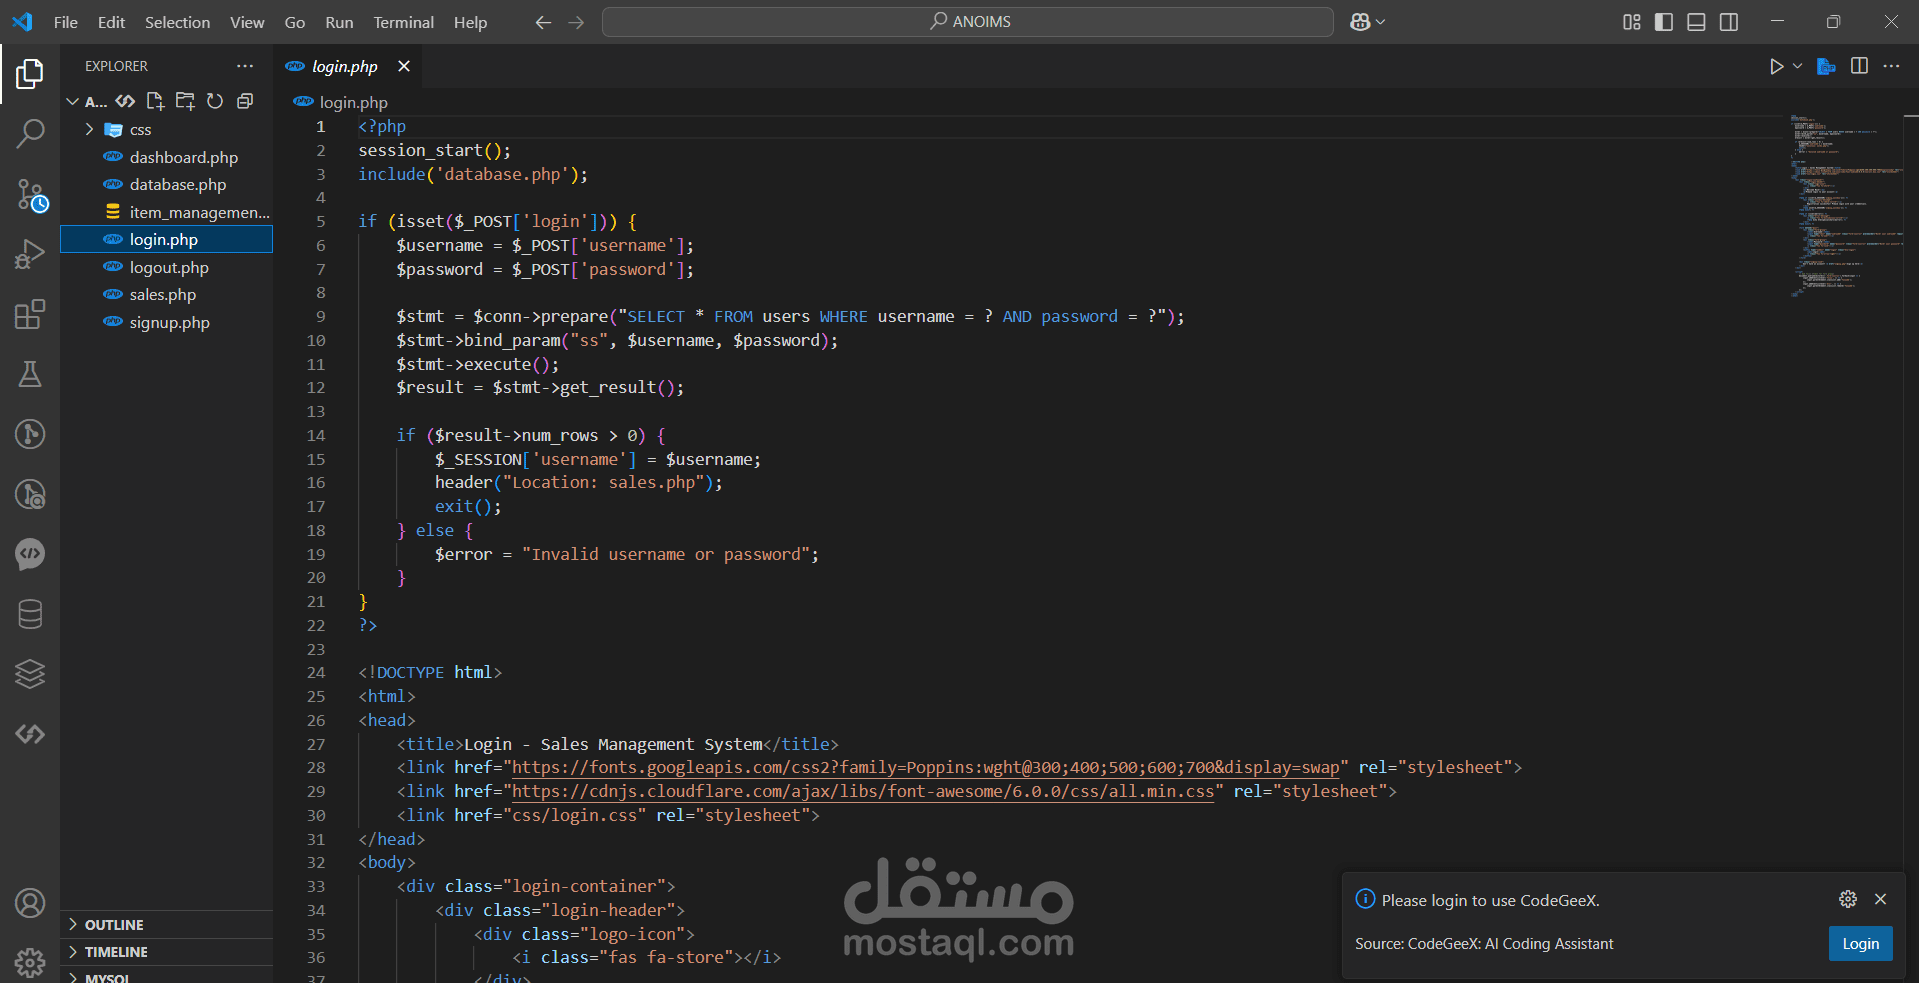
Task: Open the Extensions view
Action: [30, 314]
